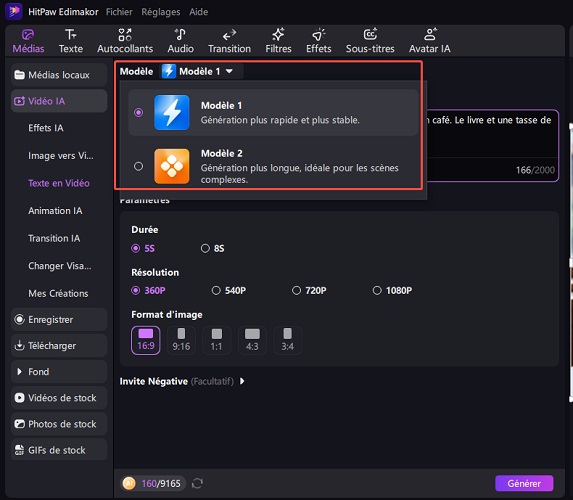Image resolution: width=573 pixels, height=500 pixels.
Task: Select the 3:4 aspect ratio
Action: point(288,340)
